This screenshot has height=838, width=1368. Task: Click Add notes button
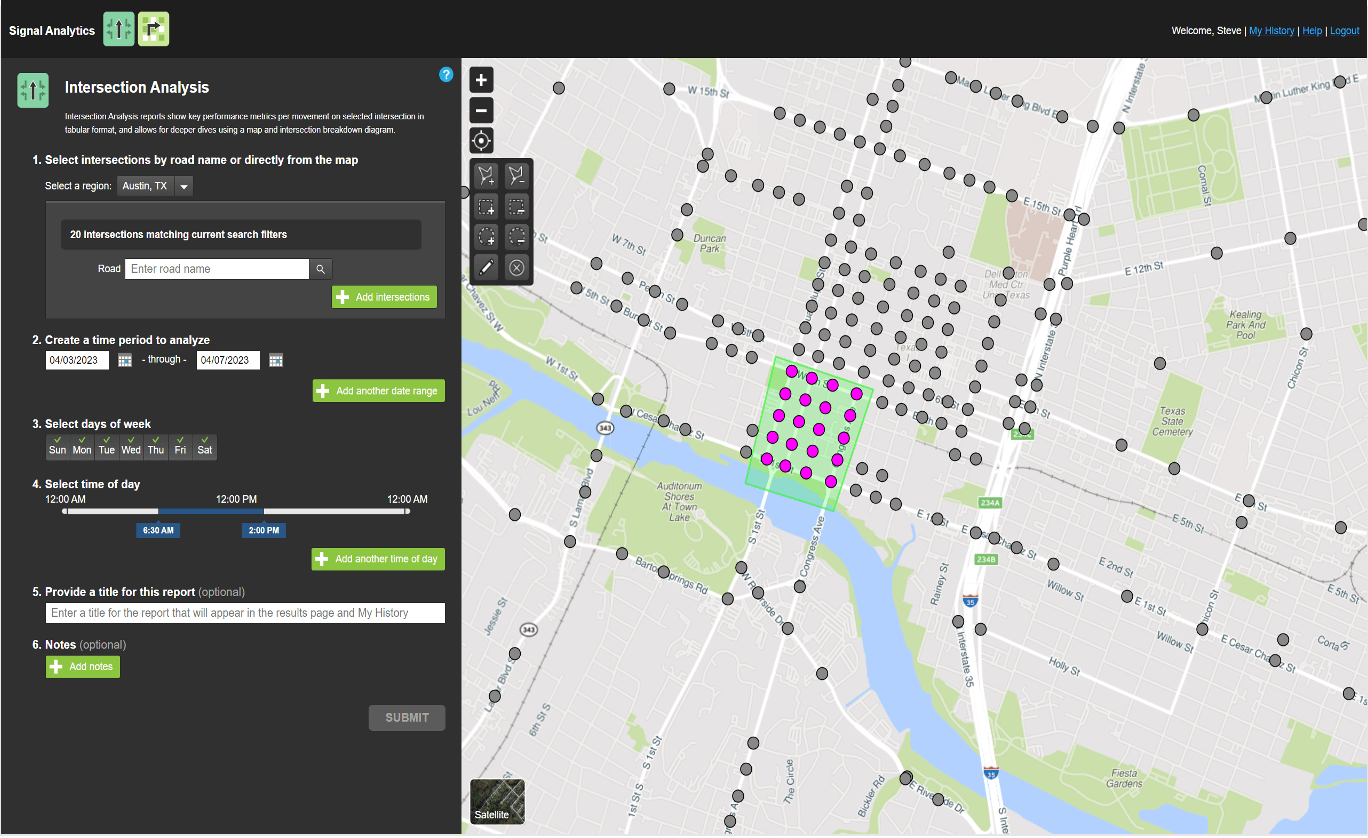[83, 667]
